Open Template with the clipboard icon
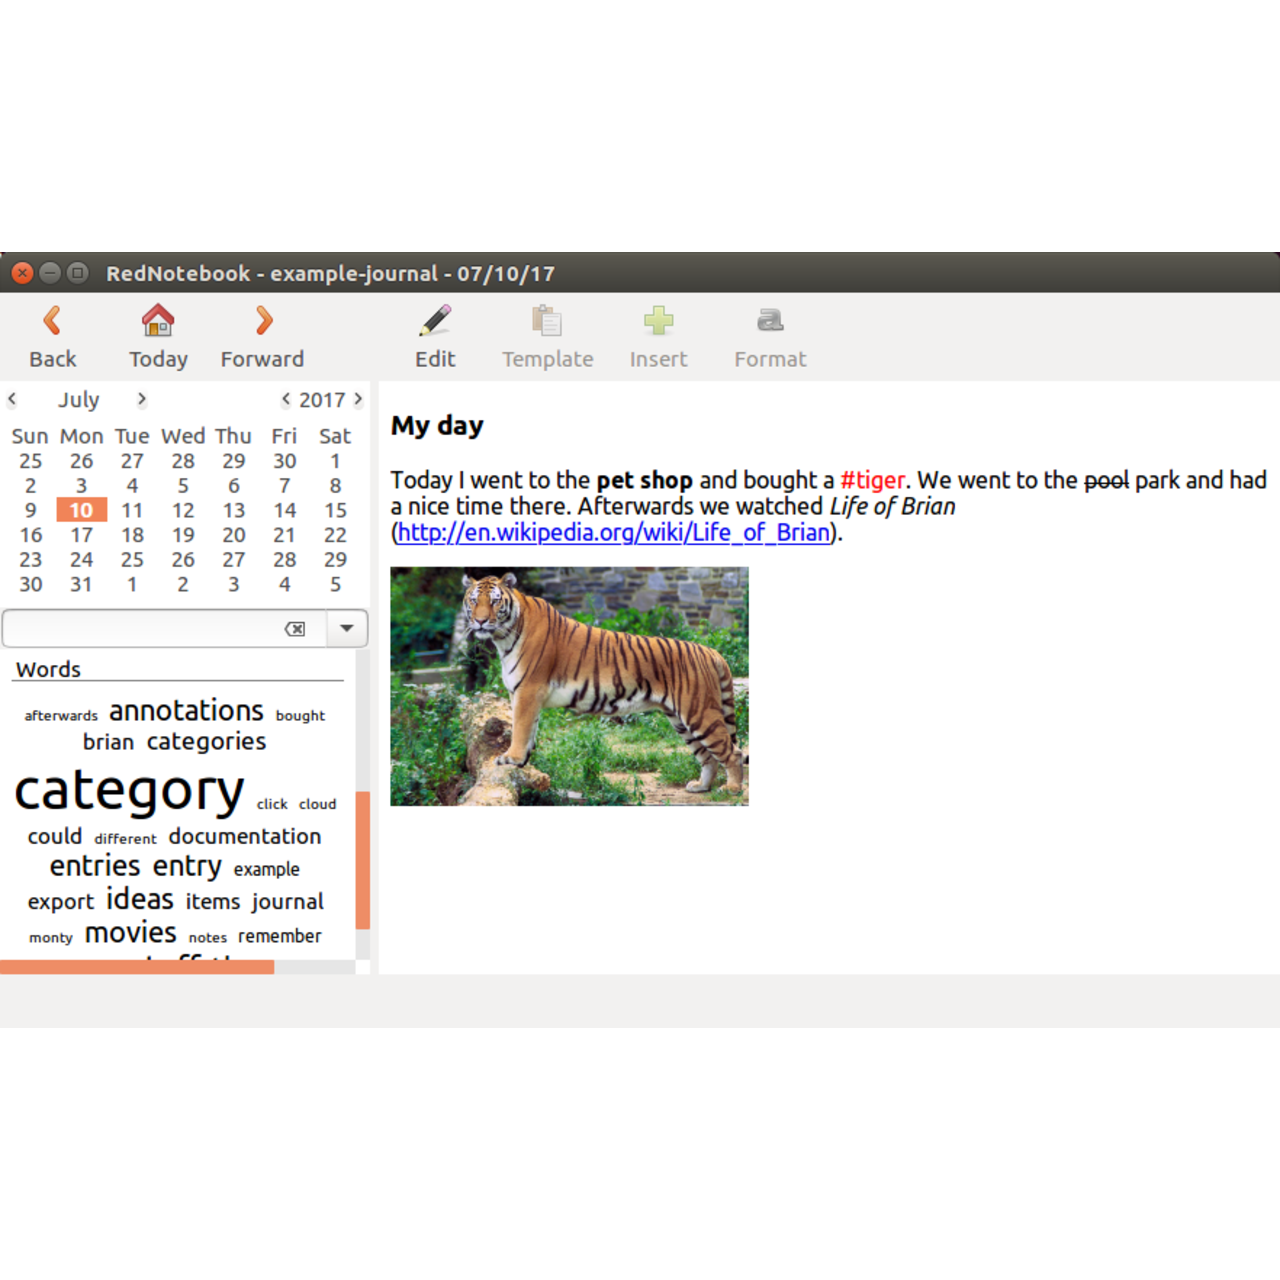This screenshot has width=1280, height=1280. pos(547,320)
